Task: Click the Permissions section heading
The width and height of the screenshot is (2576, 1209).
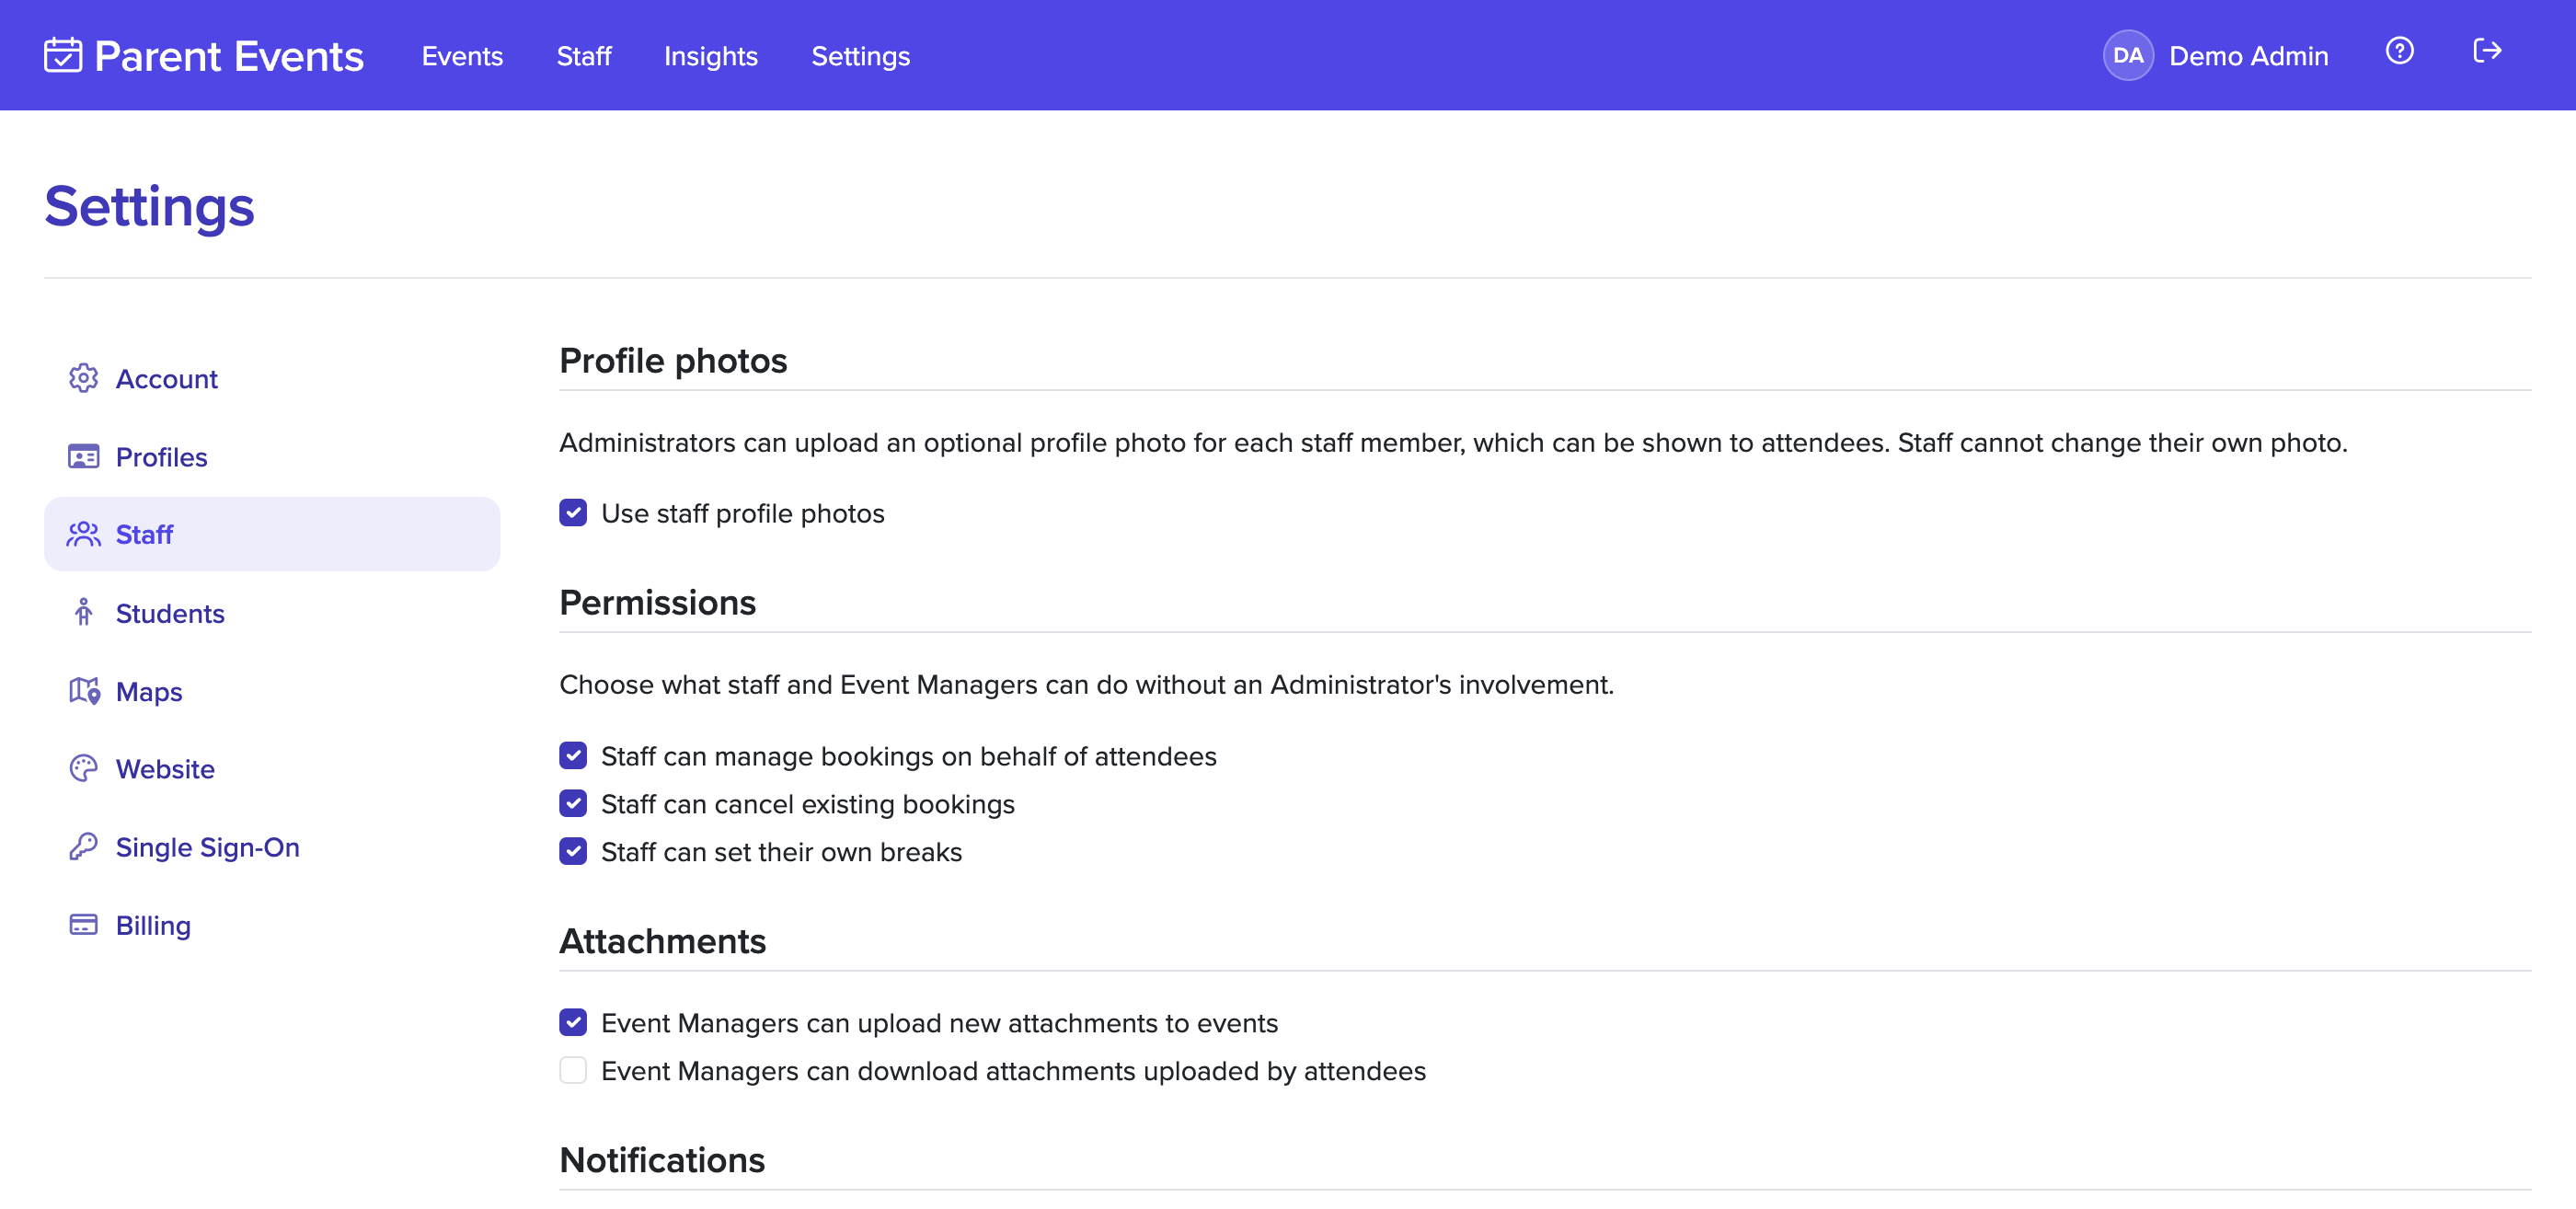Action: (x=657, y=603)
